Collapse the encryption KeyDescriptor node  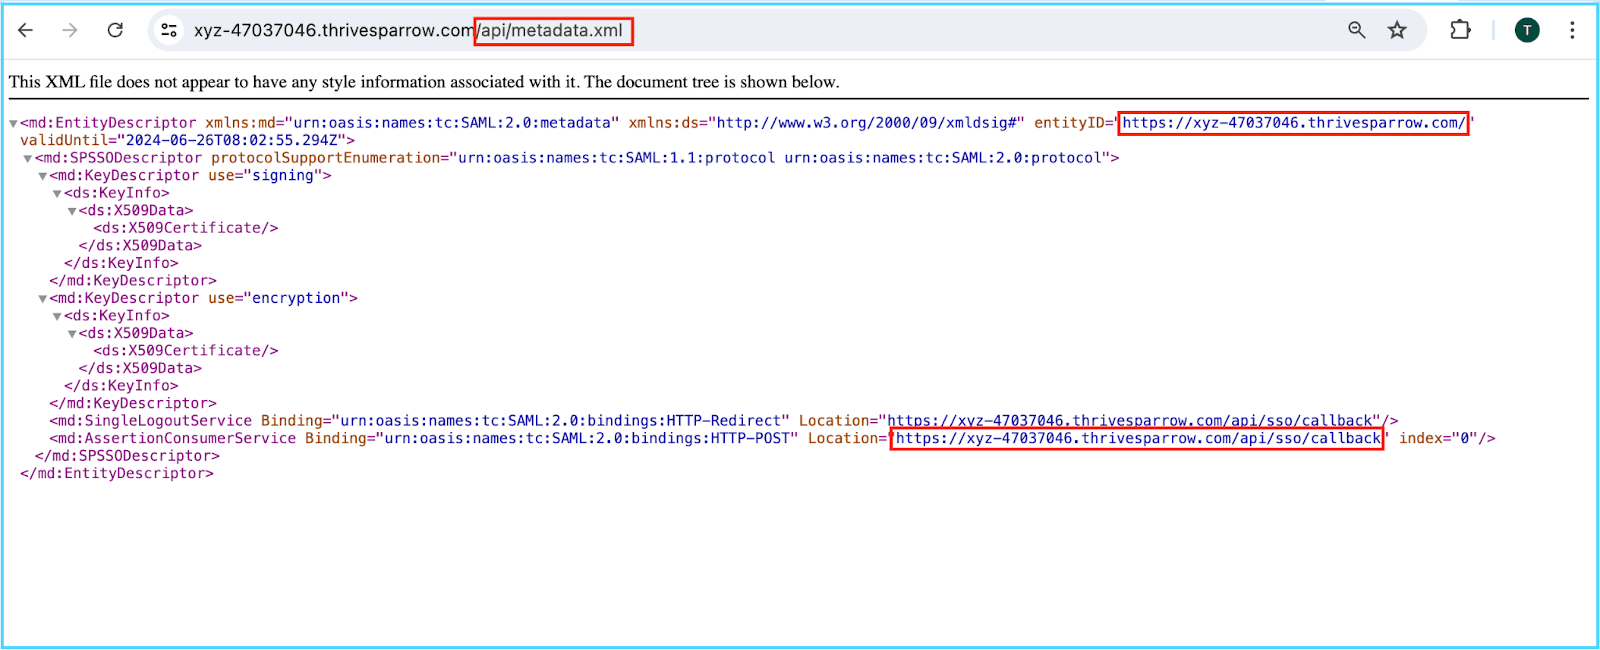tap(43, 299)
